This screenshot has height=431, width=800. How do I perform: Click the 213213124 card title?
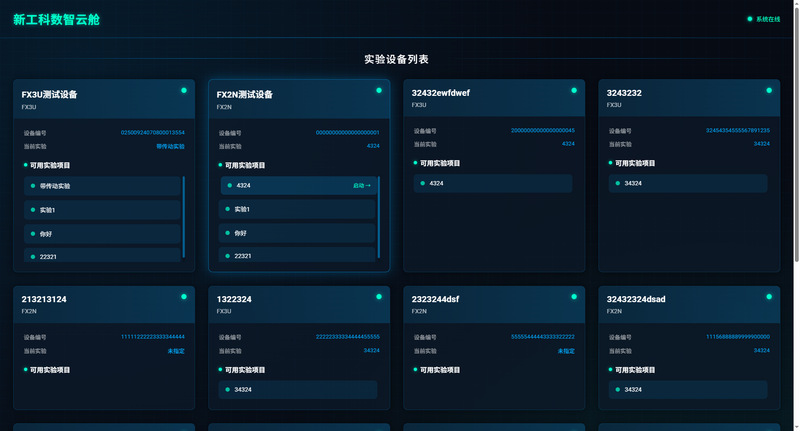(x=44, y=299)
